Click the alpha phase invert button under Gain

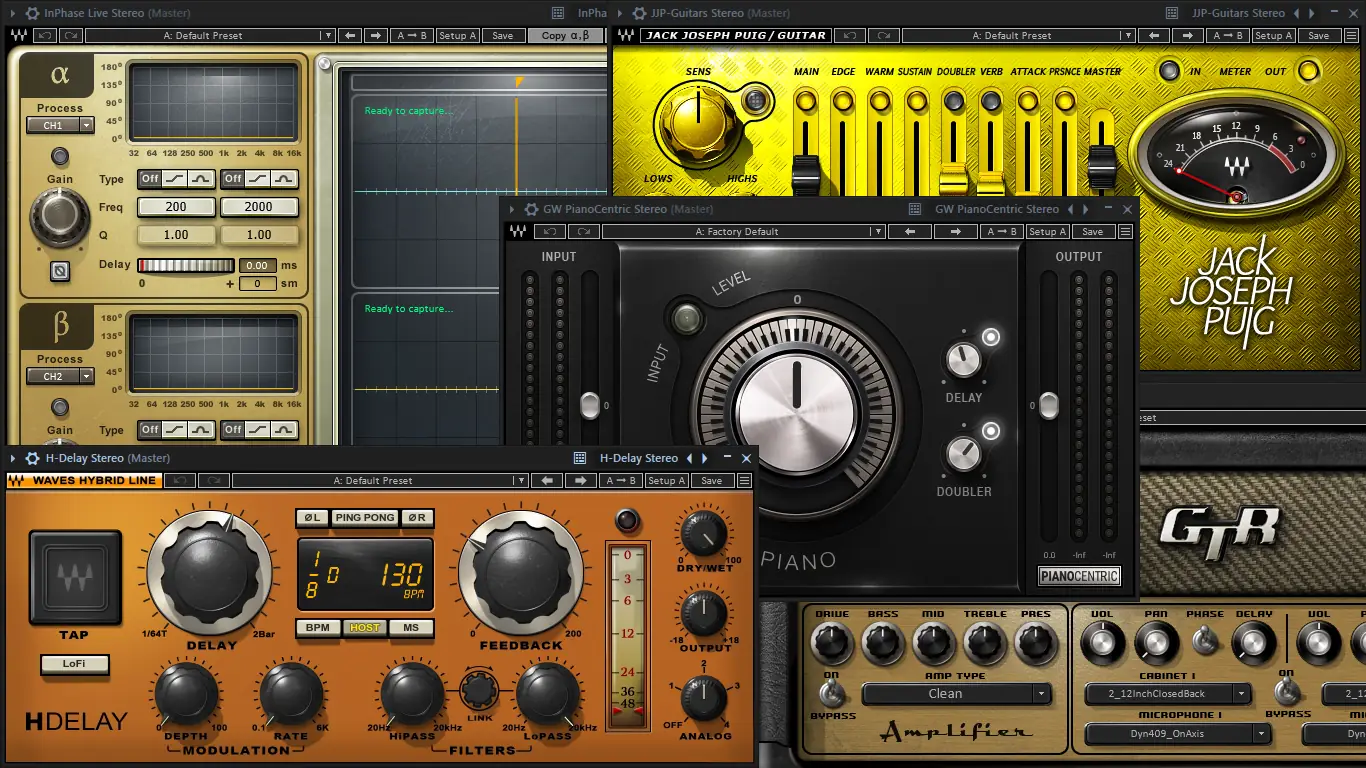coord(59,270)
